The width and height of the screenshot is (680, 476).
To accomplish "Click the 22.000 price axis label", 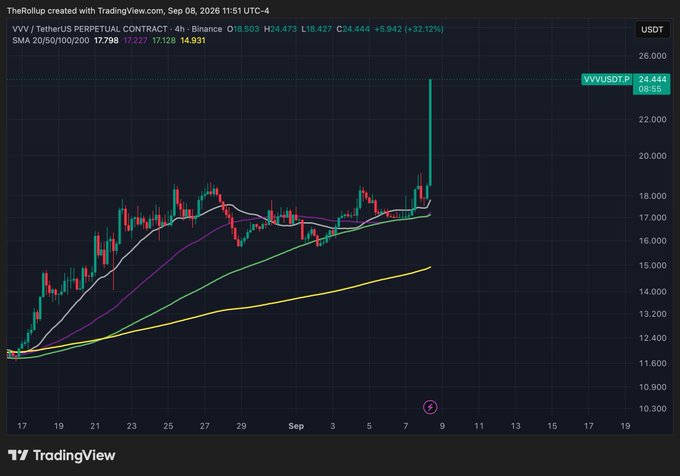I will (652, 119).
